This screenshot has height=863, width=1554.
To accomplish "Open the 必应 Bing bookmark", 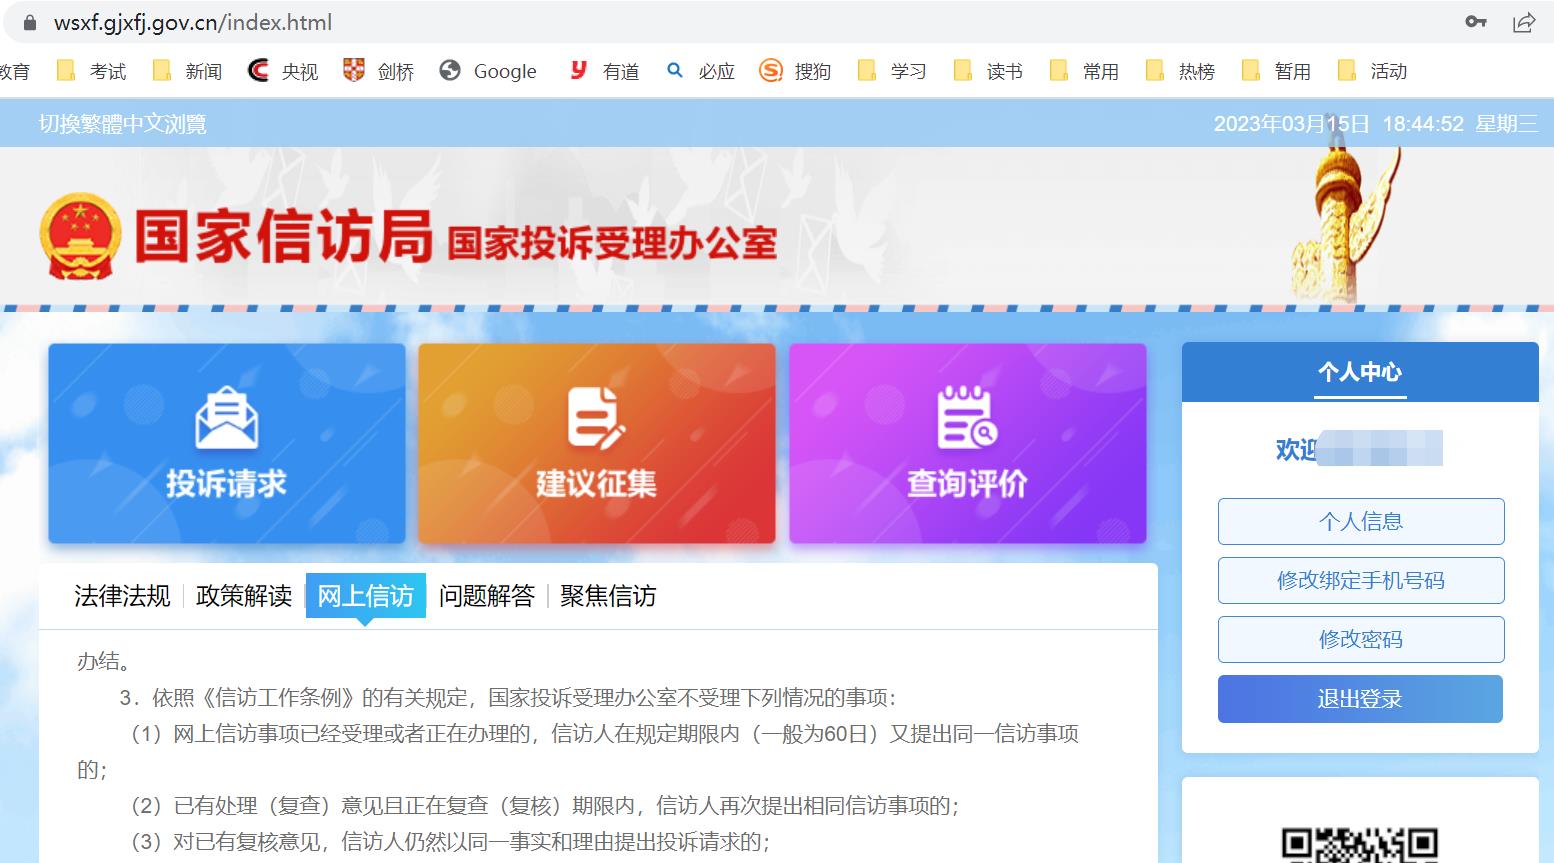I will [700, 71].
